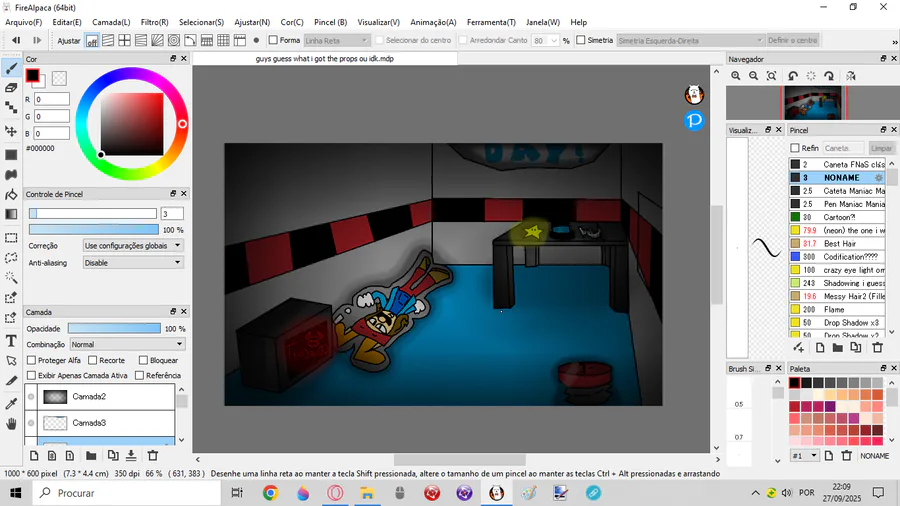Select the rectangular Selection tool
Image resolution: width=900 pixels, height=506 pixels.
click(x=11, y=238)
